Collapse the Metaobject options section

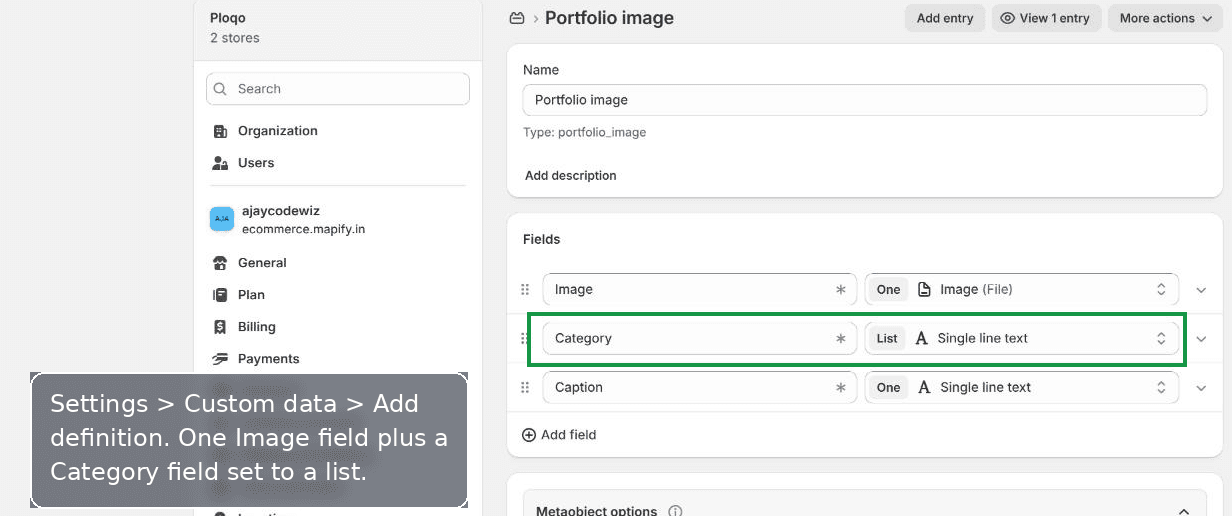tap(1185, 511)
